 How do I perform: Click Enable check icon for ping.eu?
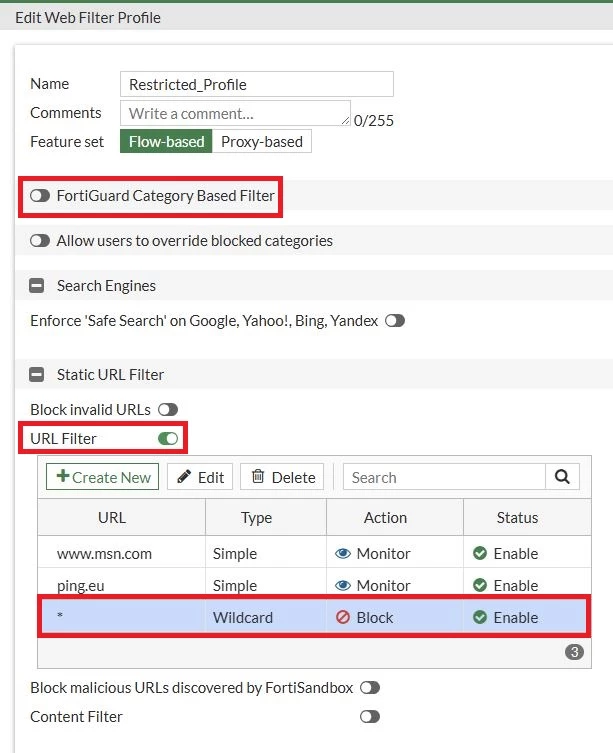coord(480,585)
